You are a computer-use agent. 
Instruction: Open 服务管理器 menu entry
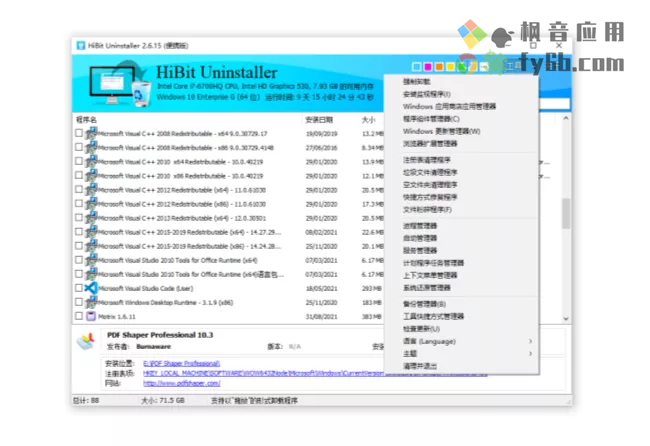click(420, 251)
